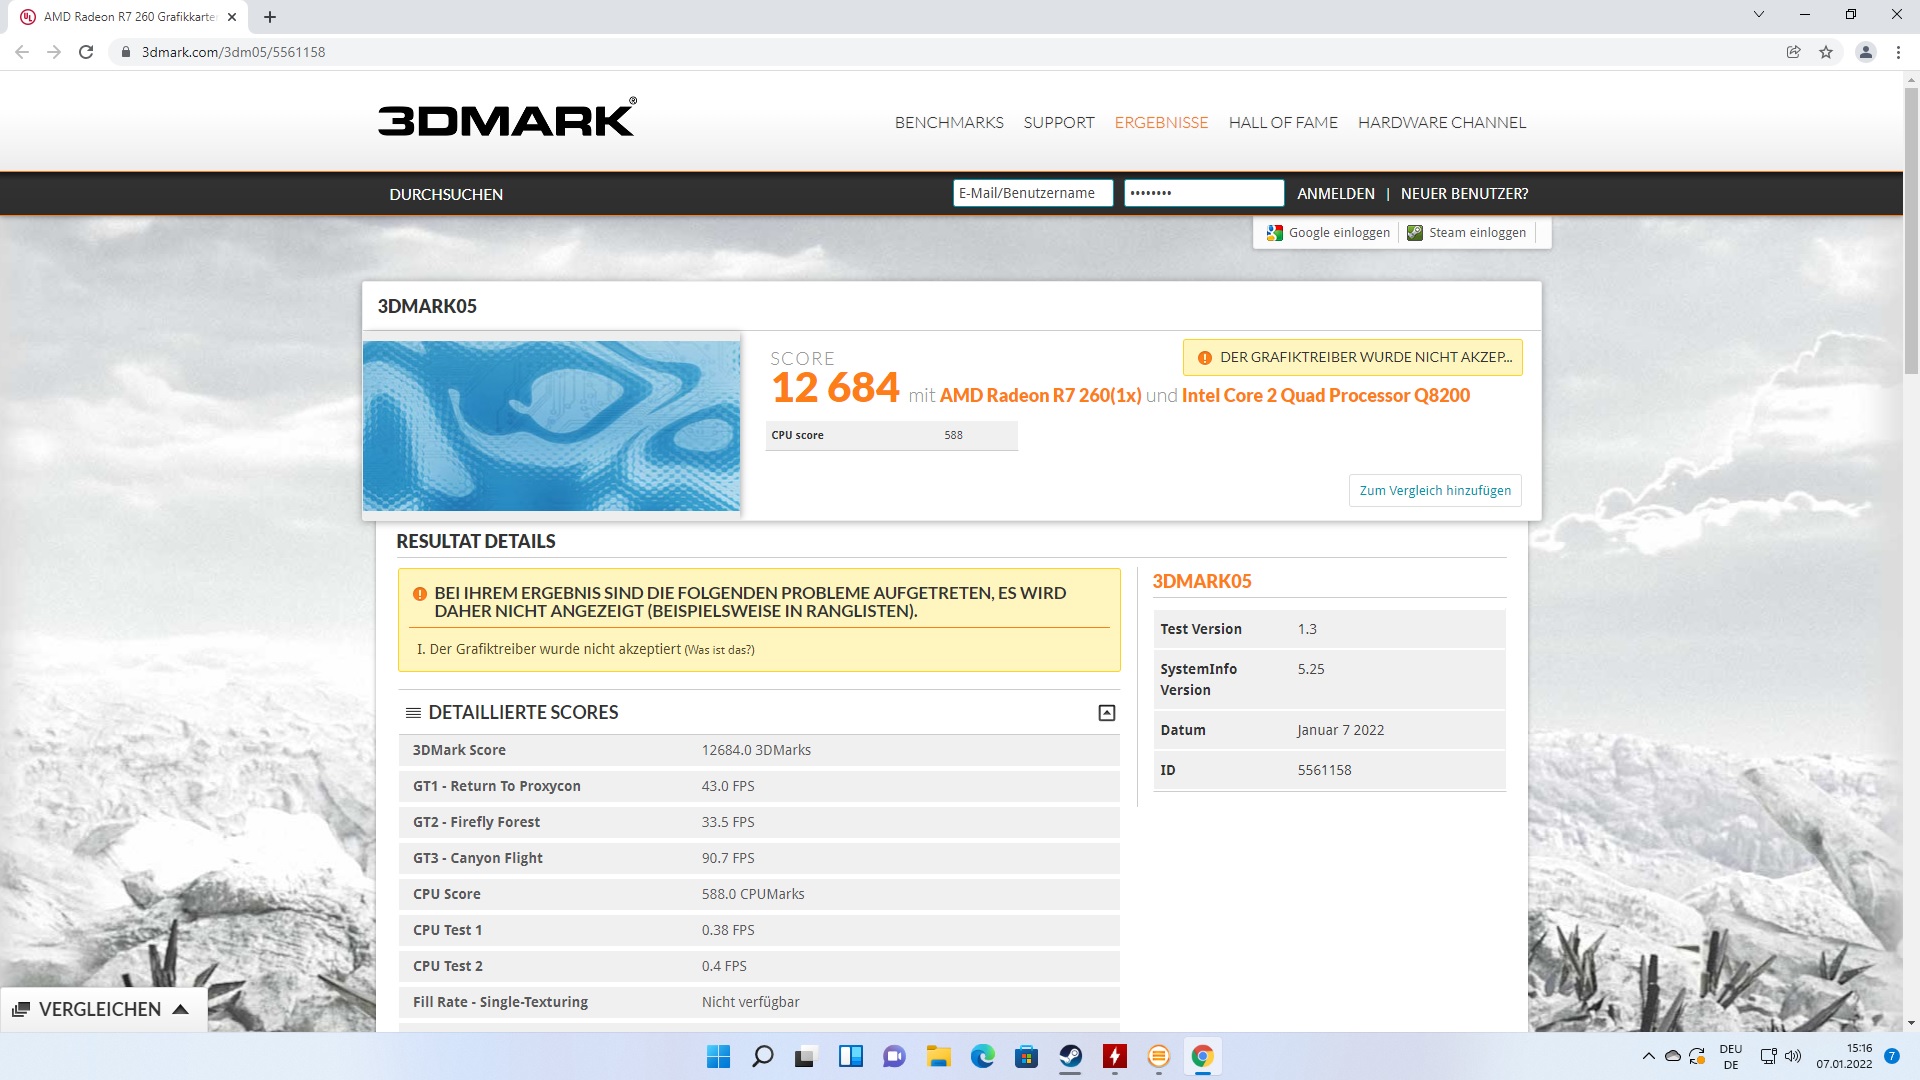
Task: Click the E-Mail/Benutzername input field
Action: pyautogui.click(x=1032, y=193)
